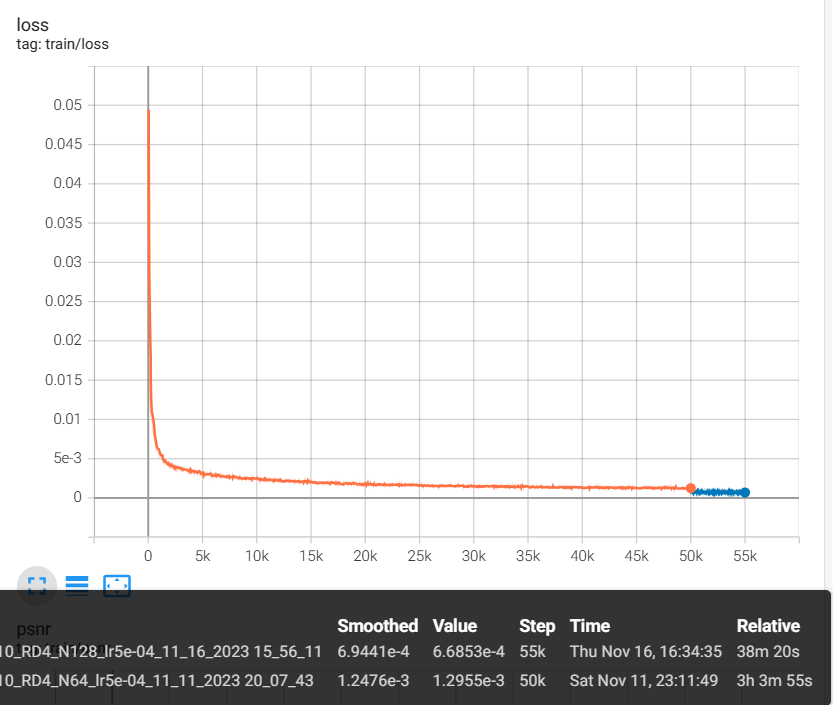Click 'Relative' column header in tooltip

point(768,626)
